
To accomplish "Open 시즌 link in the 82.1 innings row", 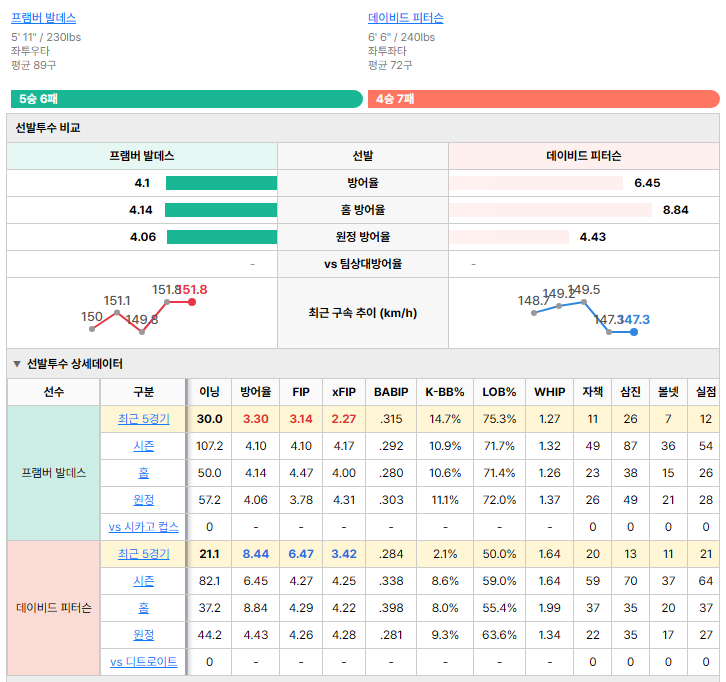I will 144,581.
